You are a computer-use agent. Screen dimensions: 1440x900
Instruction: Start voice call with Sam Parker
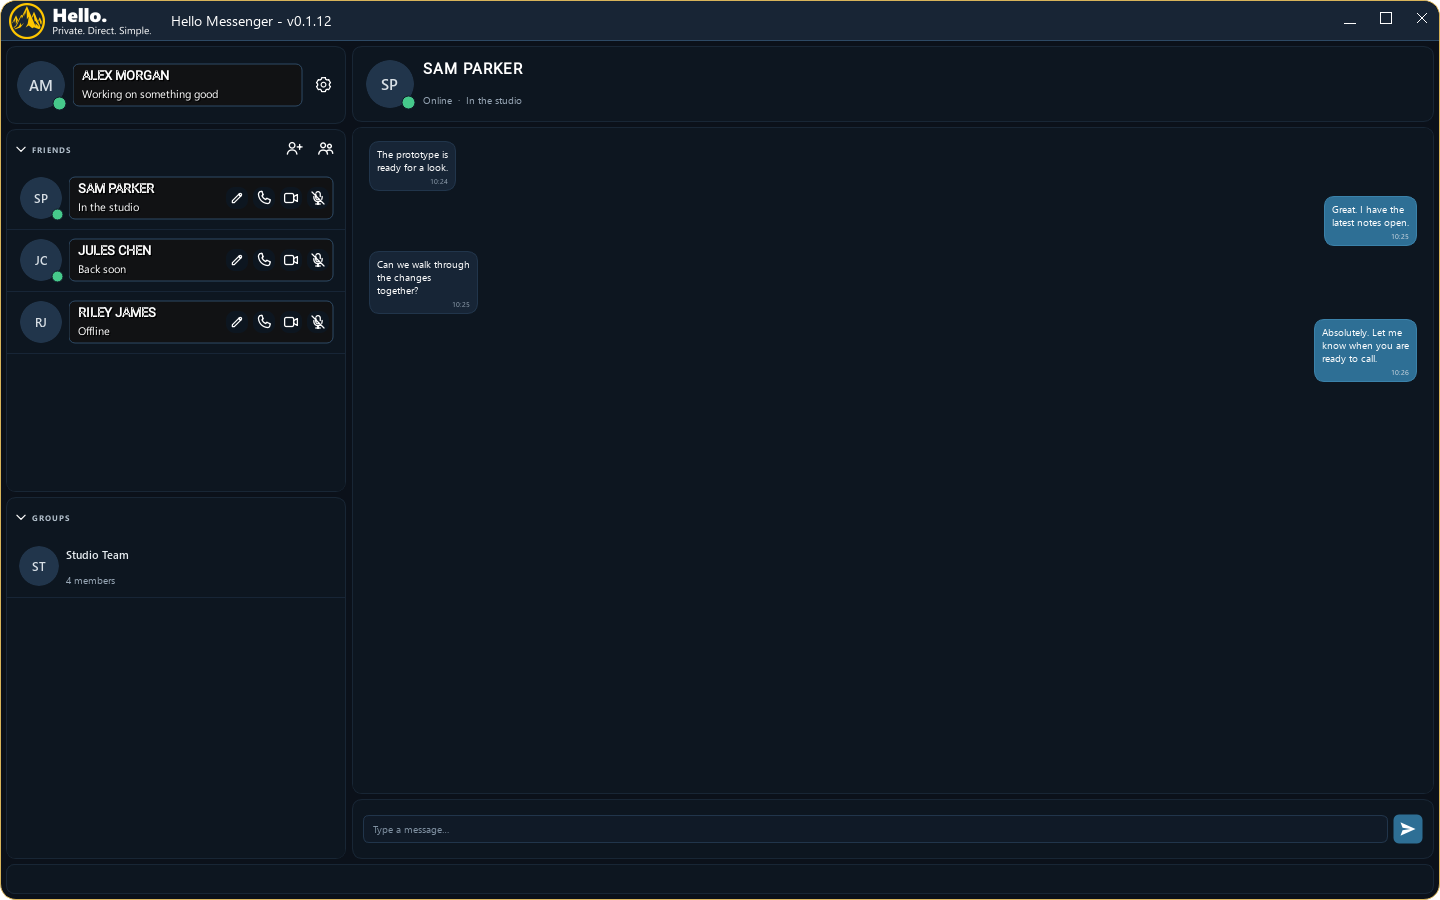pyautogui.click(x=264, y=198)
